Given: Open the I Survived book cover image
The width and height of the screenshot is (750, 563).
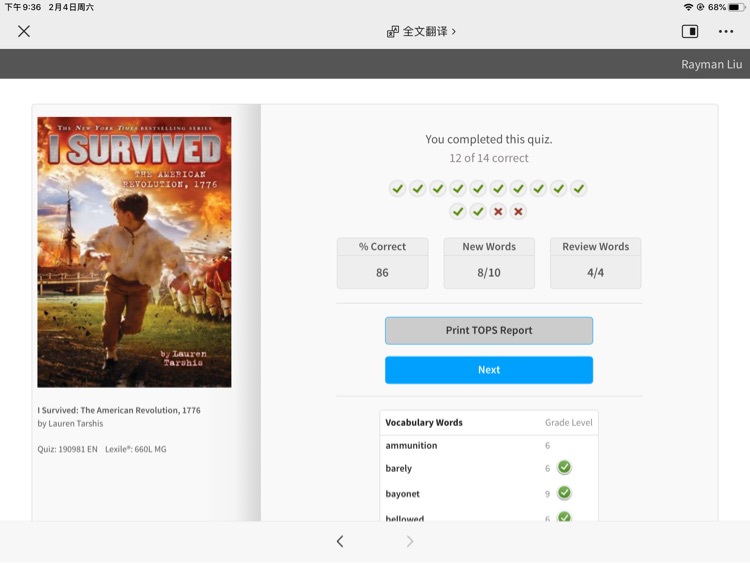Looking at the screenshot, I should click(134, 252).
